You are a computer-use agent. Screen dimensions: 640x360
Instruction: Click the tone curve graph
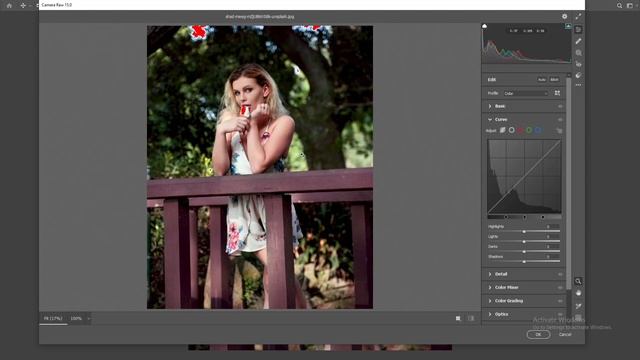(x=524, y=176)
